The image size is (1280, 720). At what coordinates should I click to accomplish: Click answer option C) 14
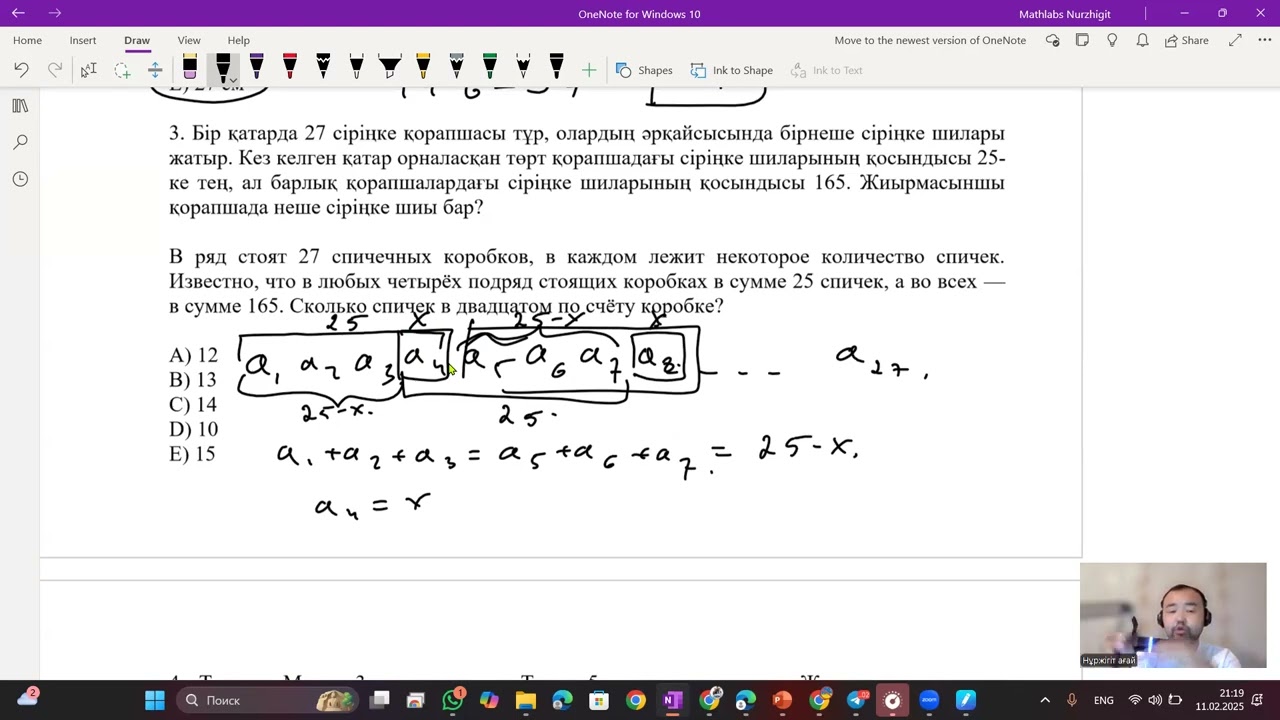tap(193, 404)
